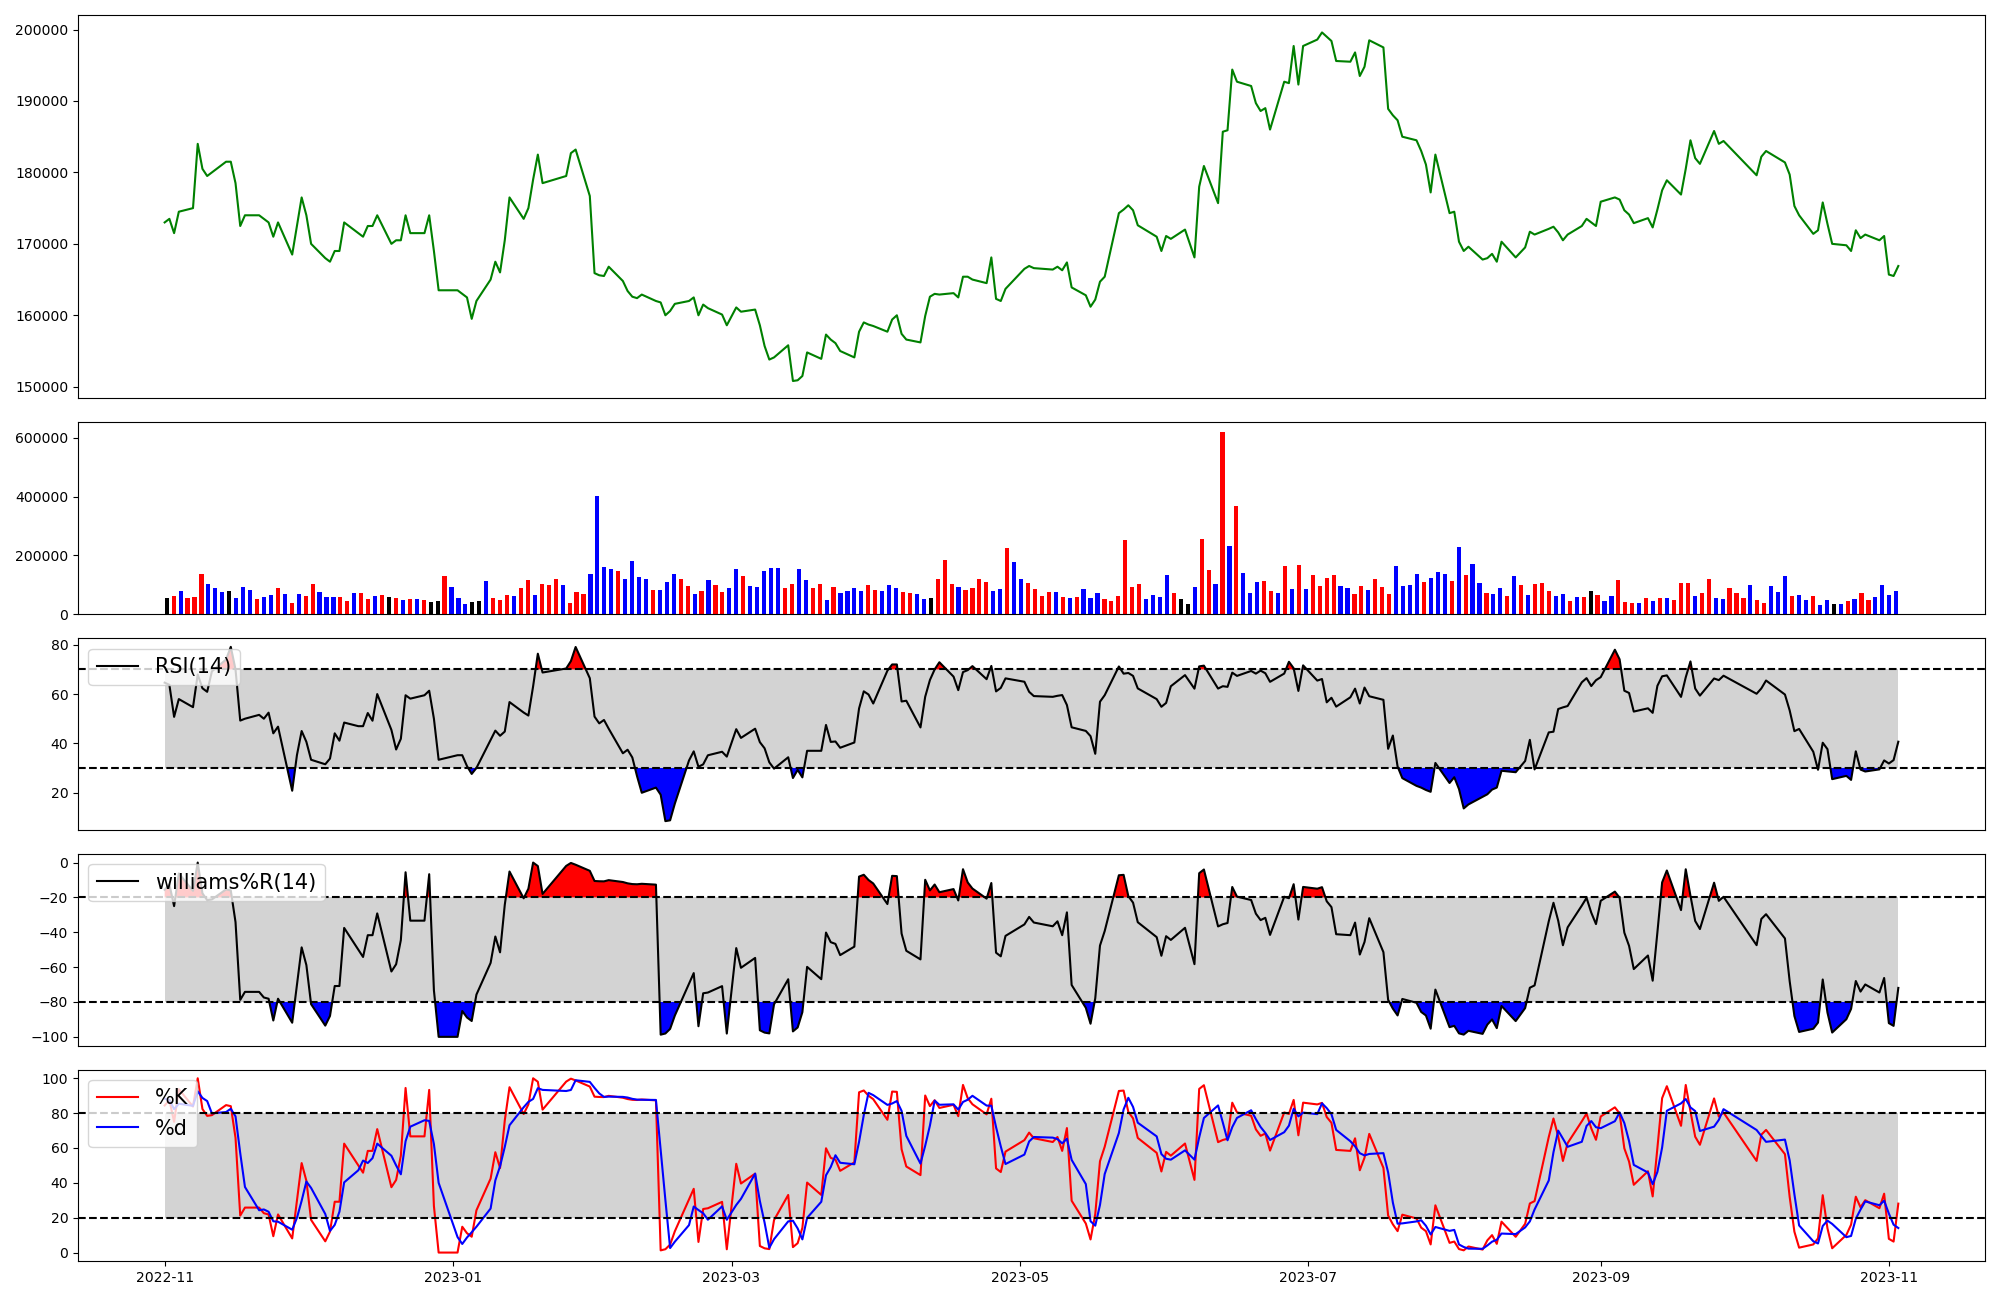Click red line swatch beside %K
Screen dimensions: 2000x1300
pyautogui.click(x=117, y=1097)
